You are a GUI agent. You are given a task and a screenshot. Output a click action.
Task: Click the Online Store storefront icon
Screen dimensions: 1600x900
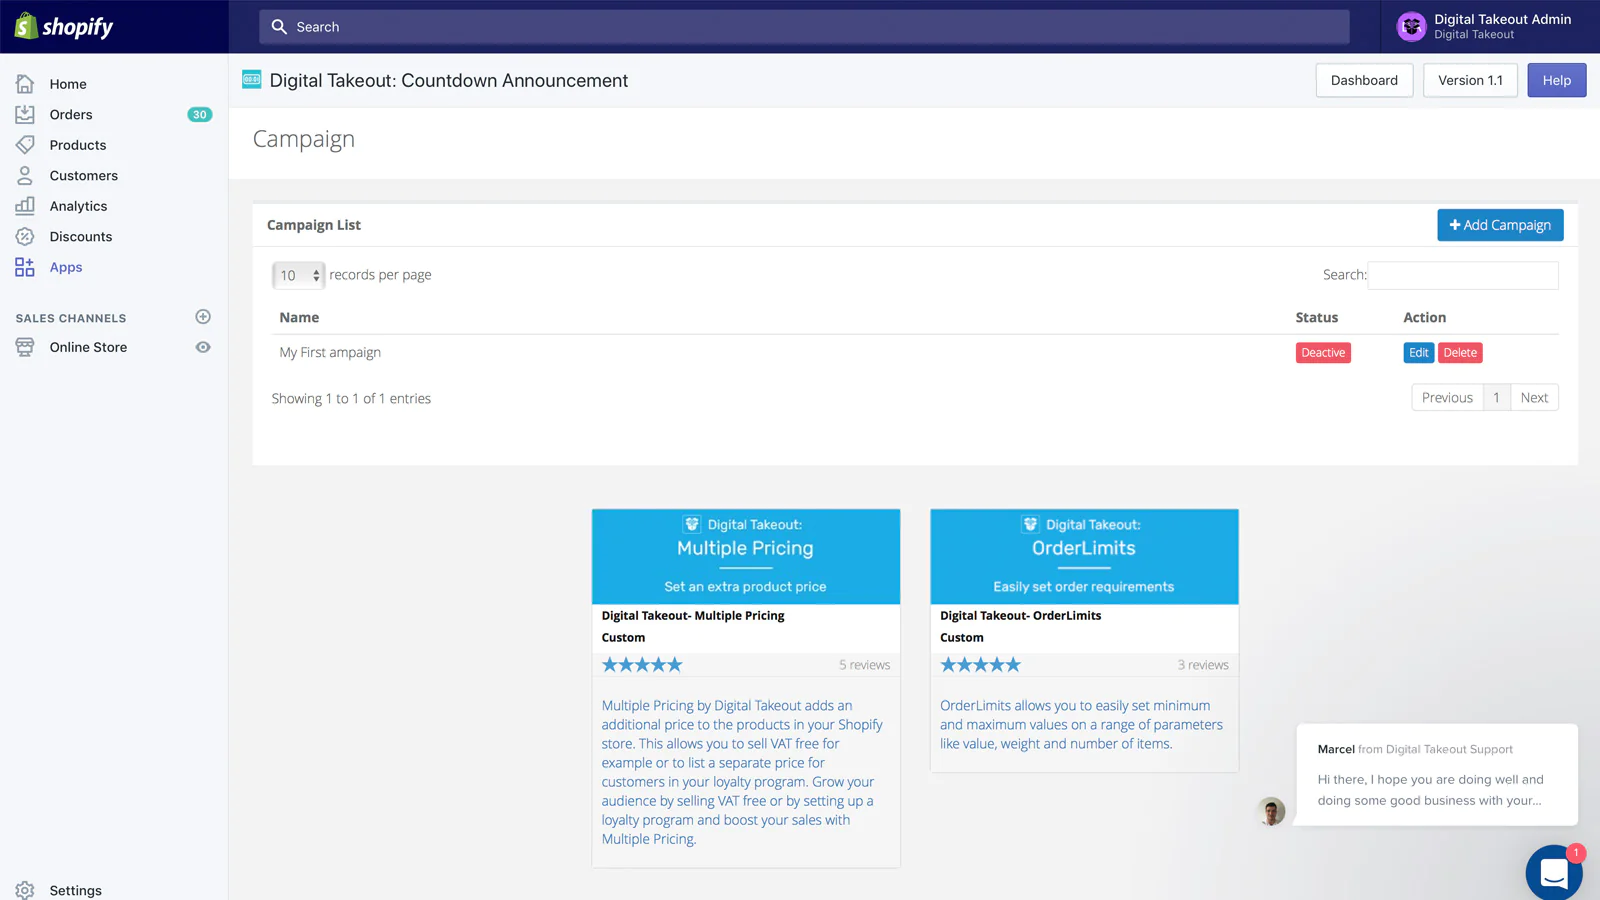pyautogui.click(x=25, y=347)
